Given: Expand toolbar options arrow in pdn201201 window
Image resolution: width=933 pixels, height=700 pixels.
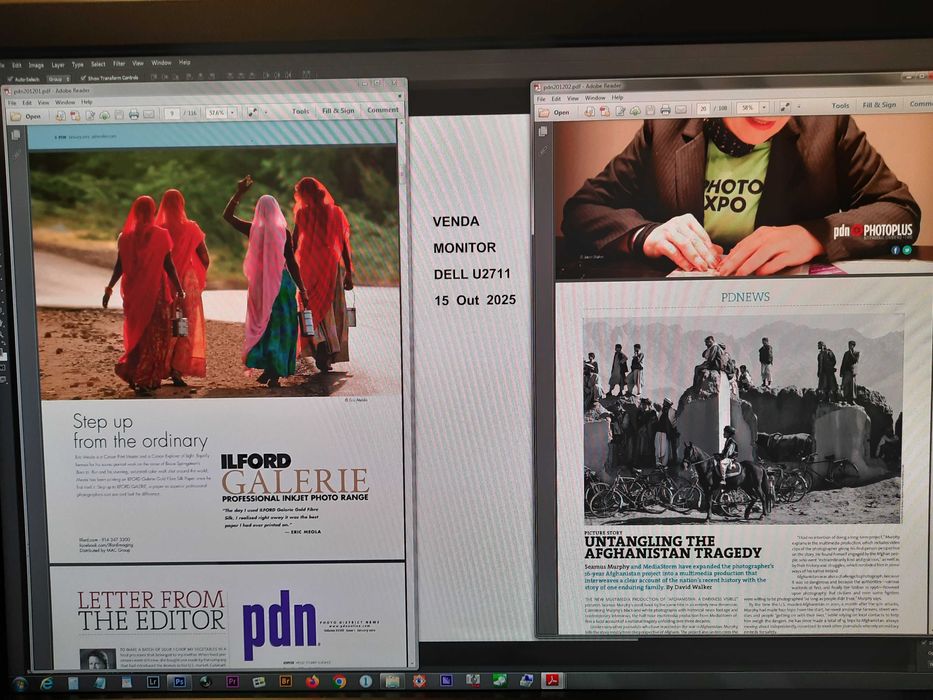Looking at the screenshot, I should 266,112.
